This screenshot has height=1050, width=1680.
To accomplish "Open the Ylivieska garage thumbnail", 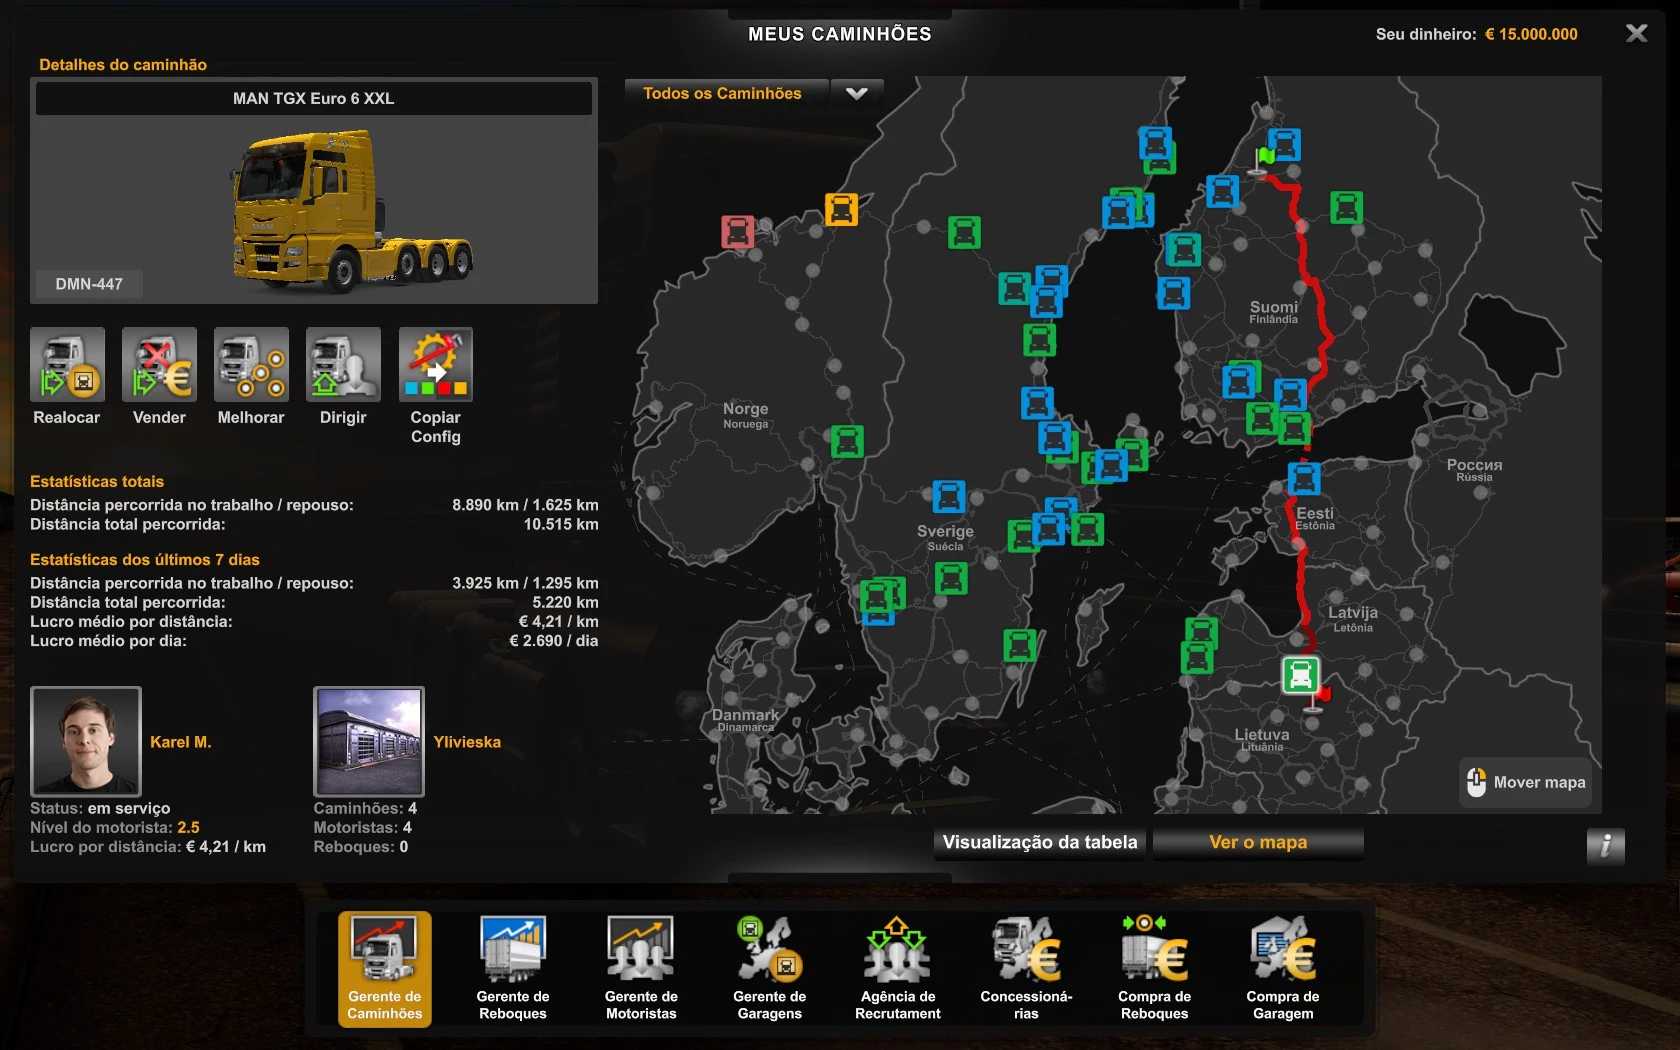I will point(369,741).
